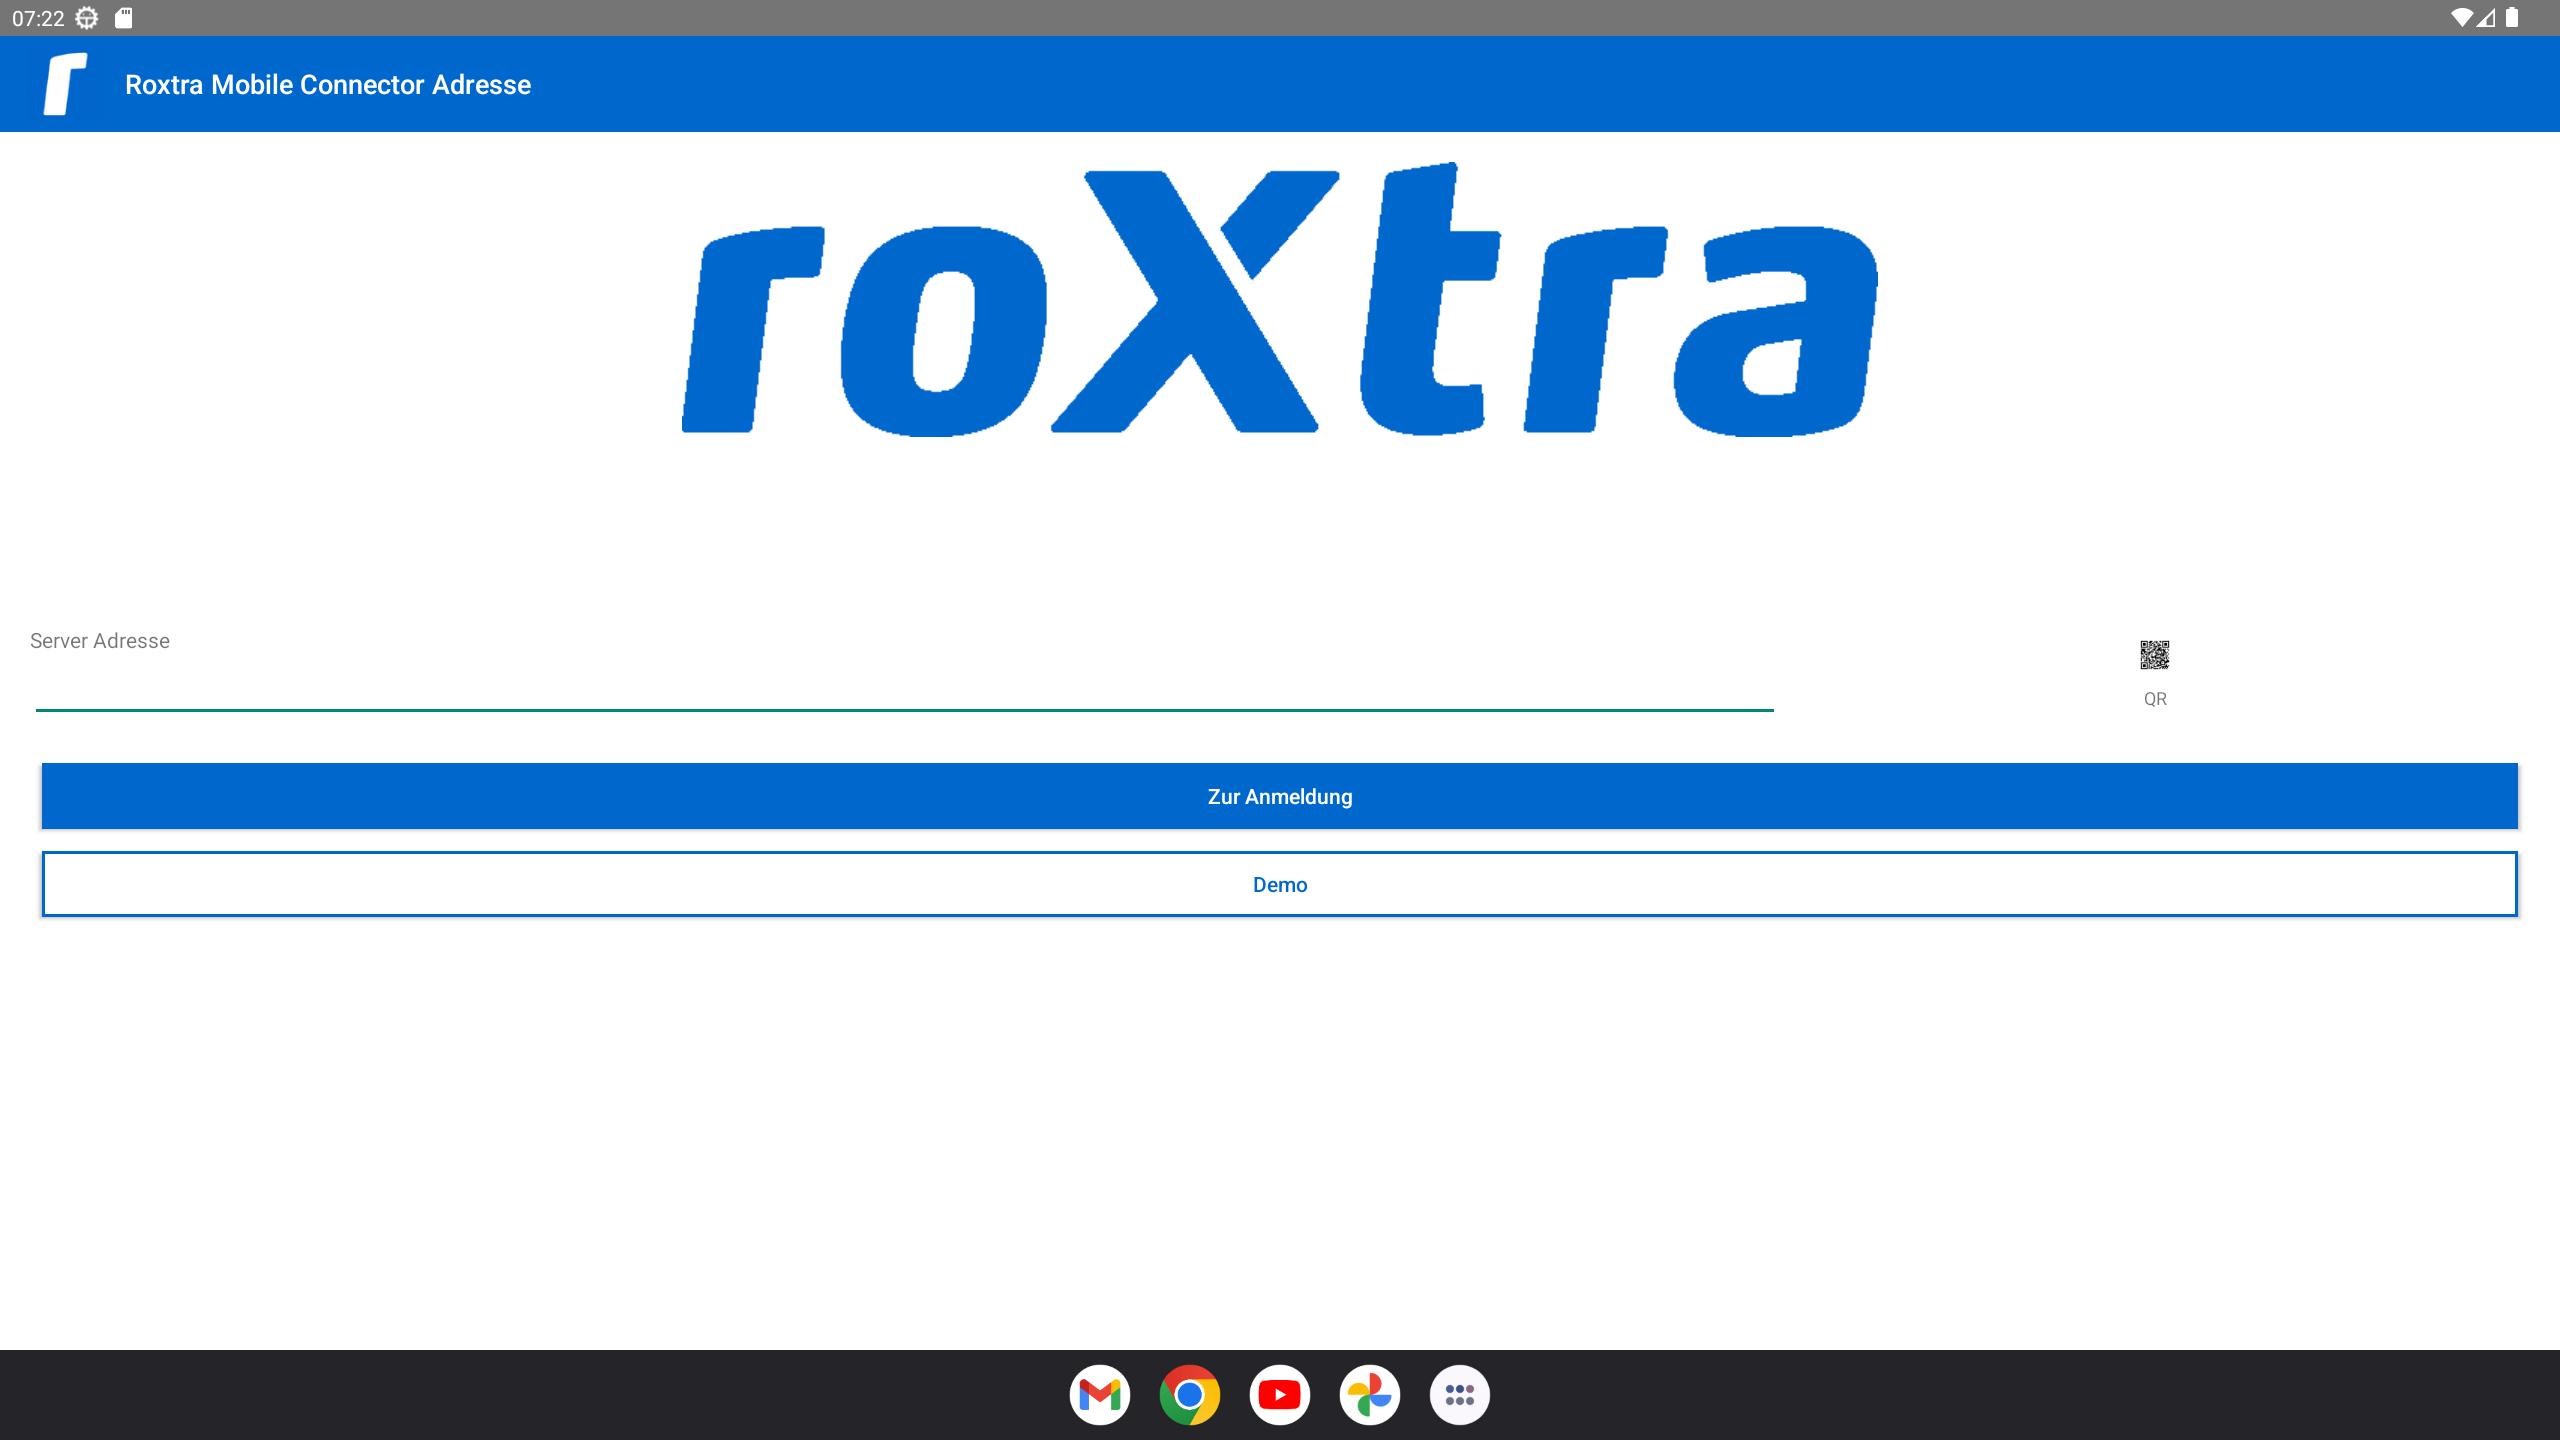2560x1440 pixels.
Task: Tap the battery status icon
Action: pos(2512,18)
